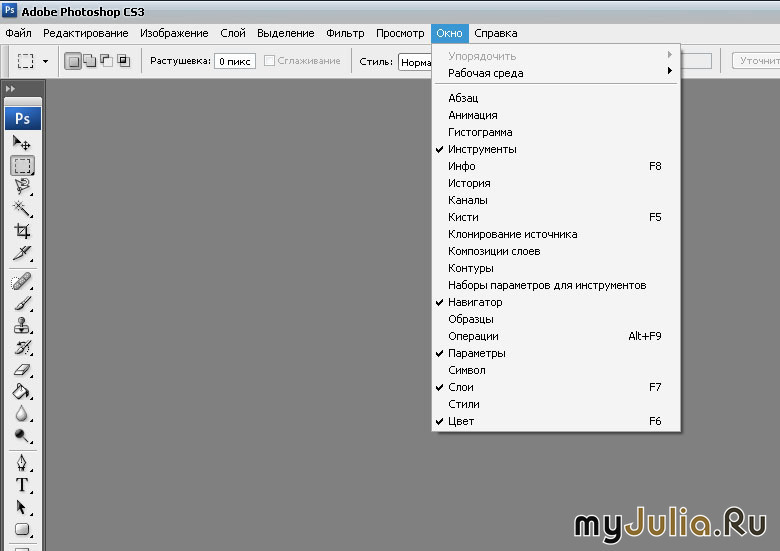The image size is (780, 551).
Task: Select the Move tool
Action: (22, 143)
